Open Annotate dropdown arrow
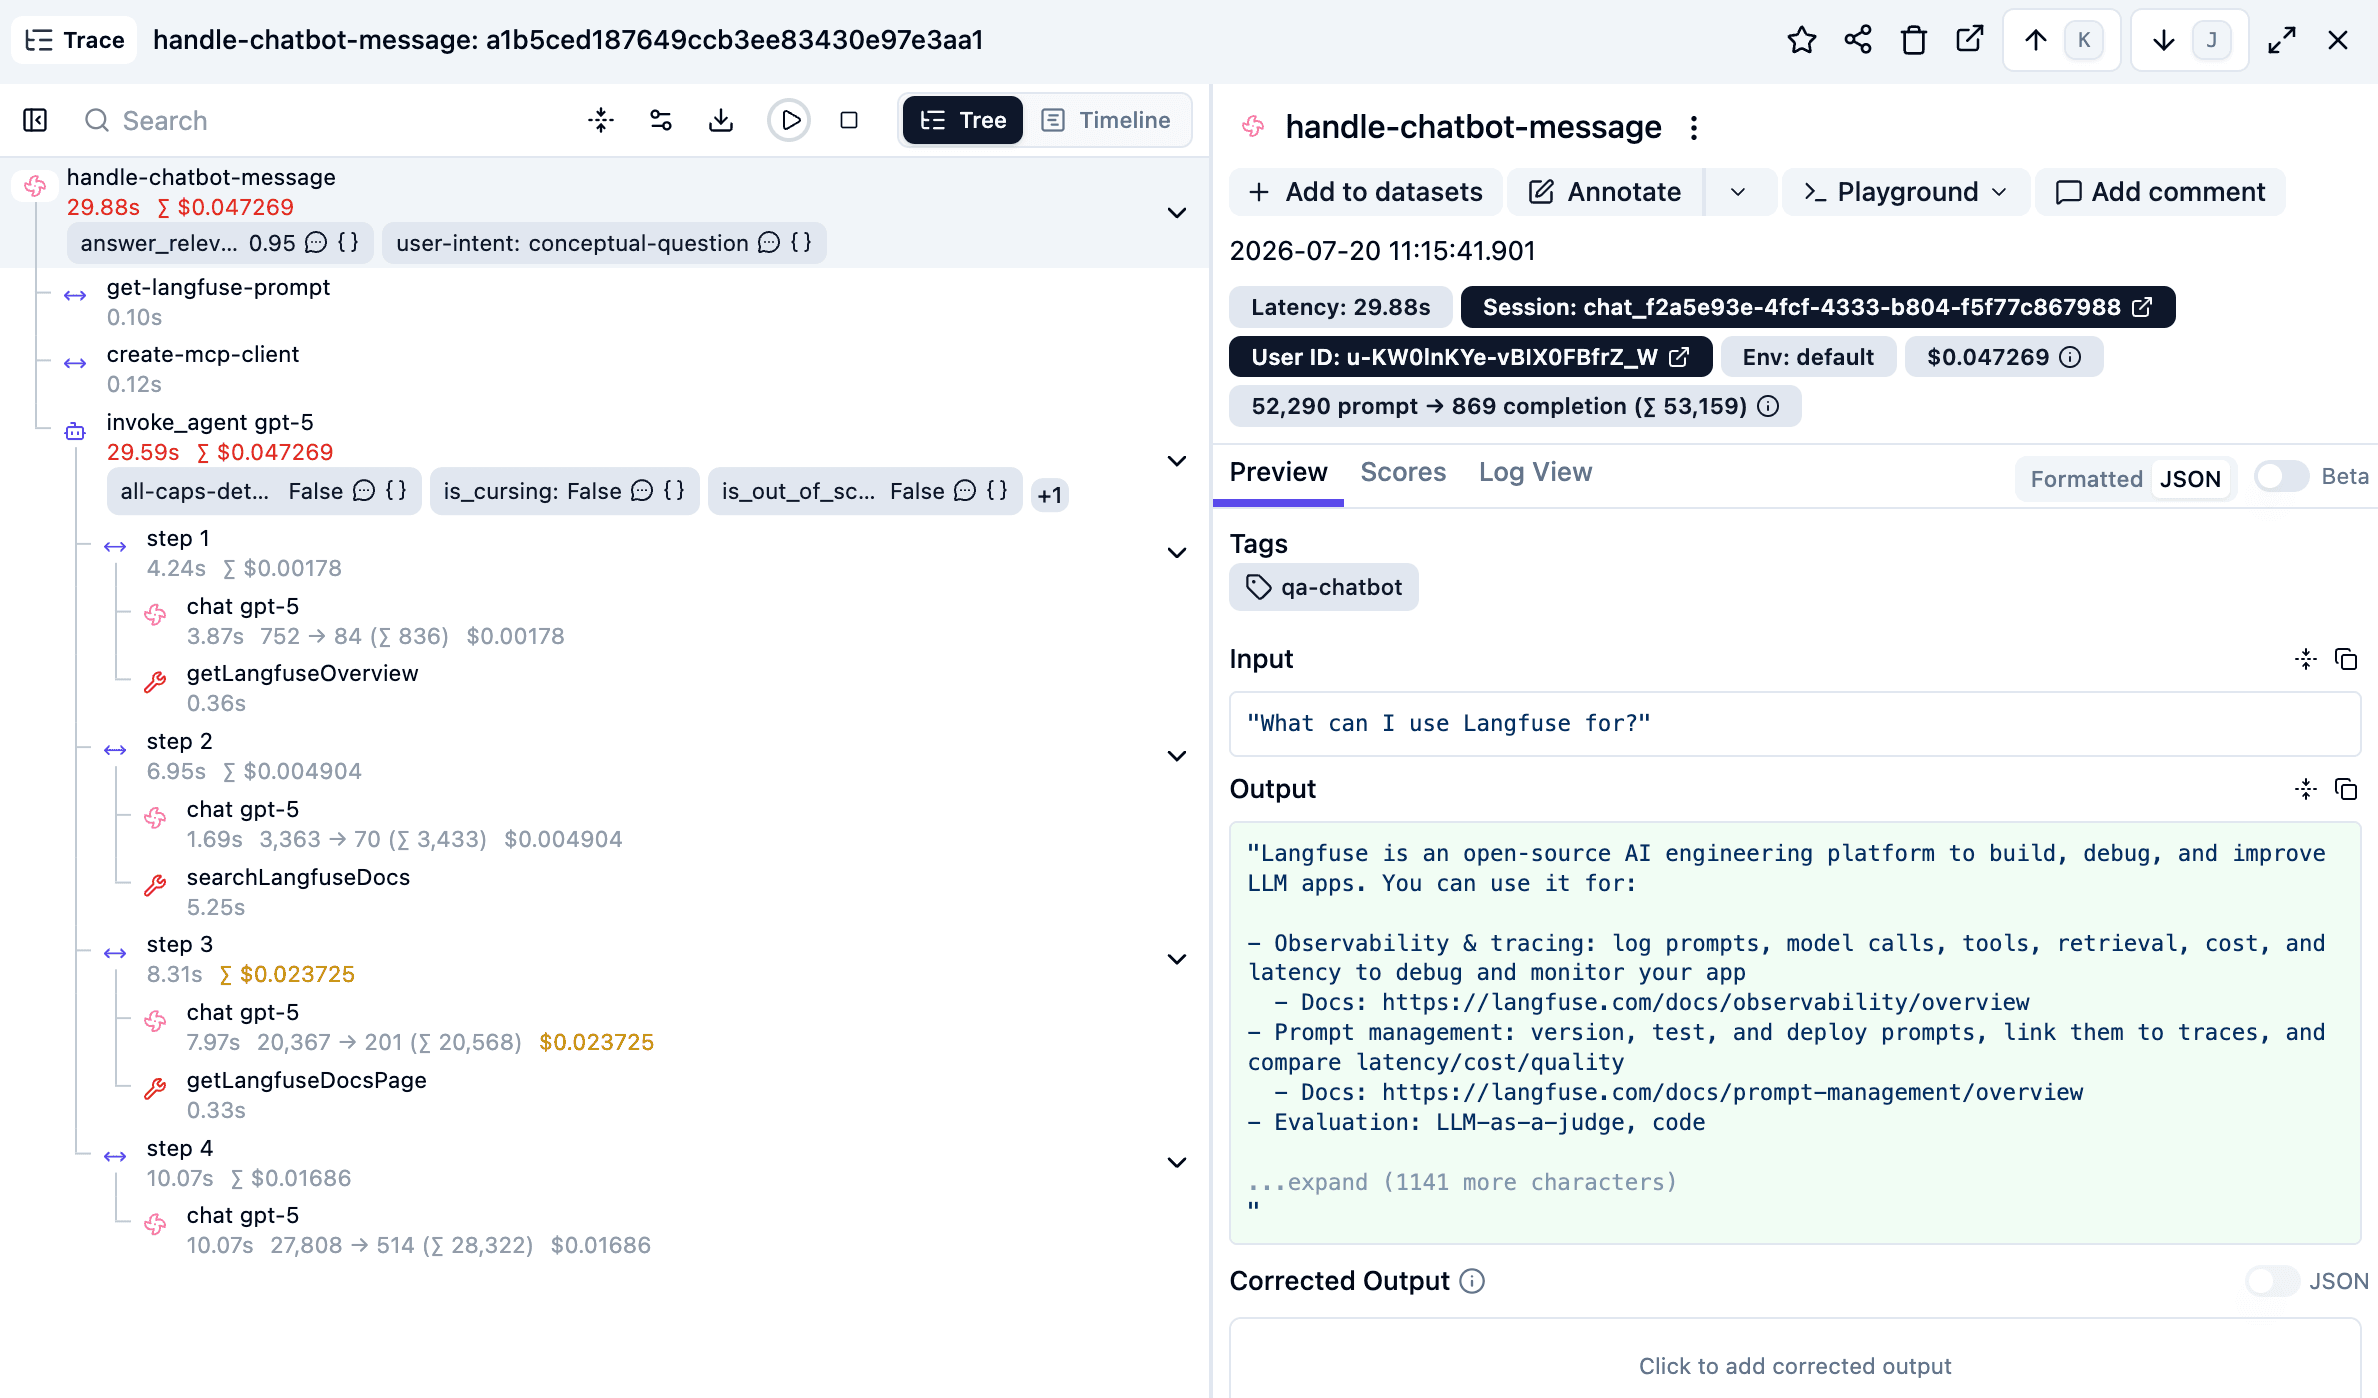2378x1398 pixels. [x=1738, y=192]
